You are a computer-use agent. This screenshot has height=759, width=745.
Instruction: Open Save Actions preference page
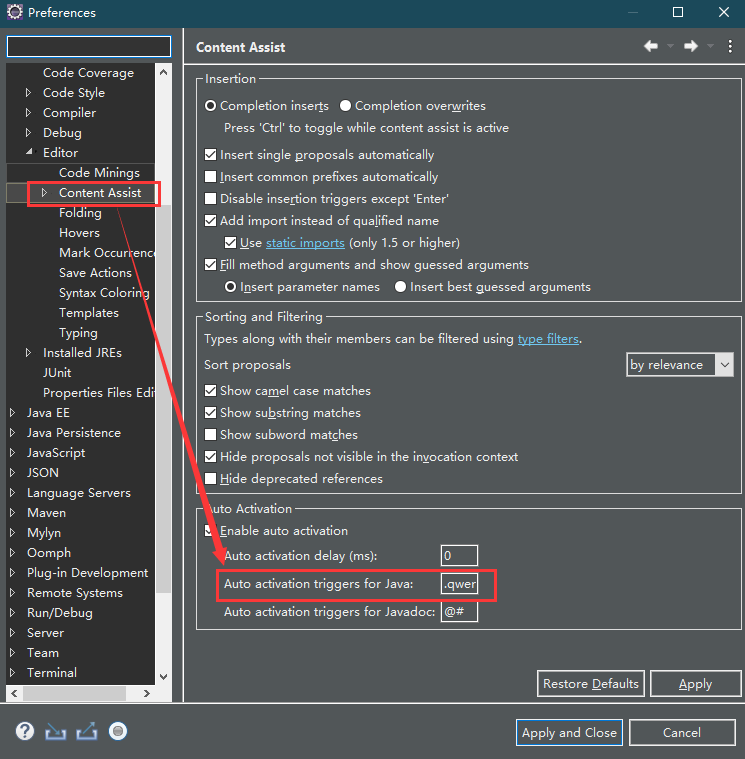point(95,273)
